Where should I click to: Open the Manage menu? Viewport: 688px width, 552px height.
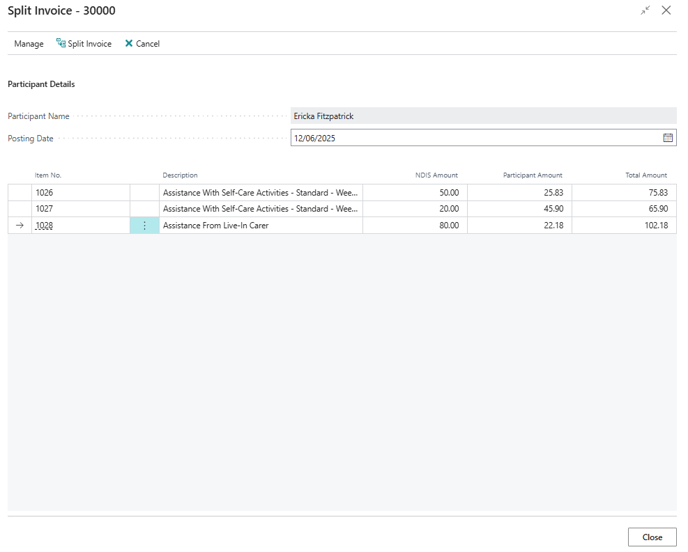29,44
